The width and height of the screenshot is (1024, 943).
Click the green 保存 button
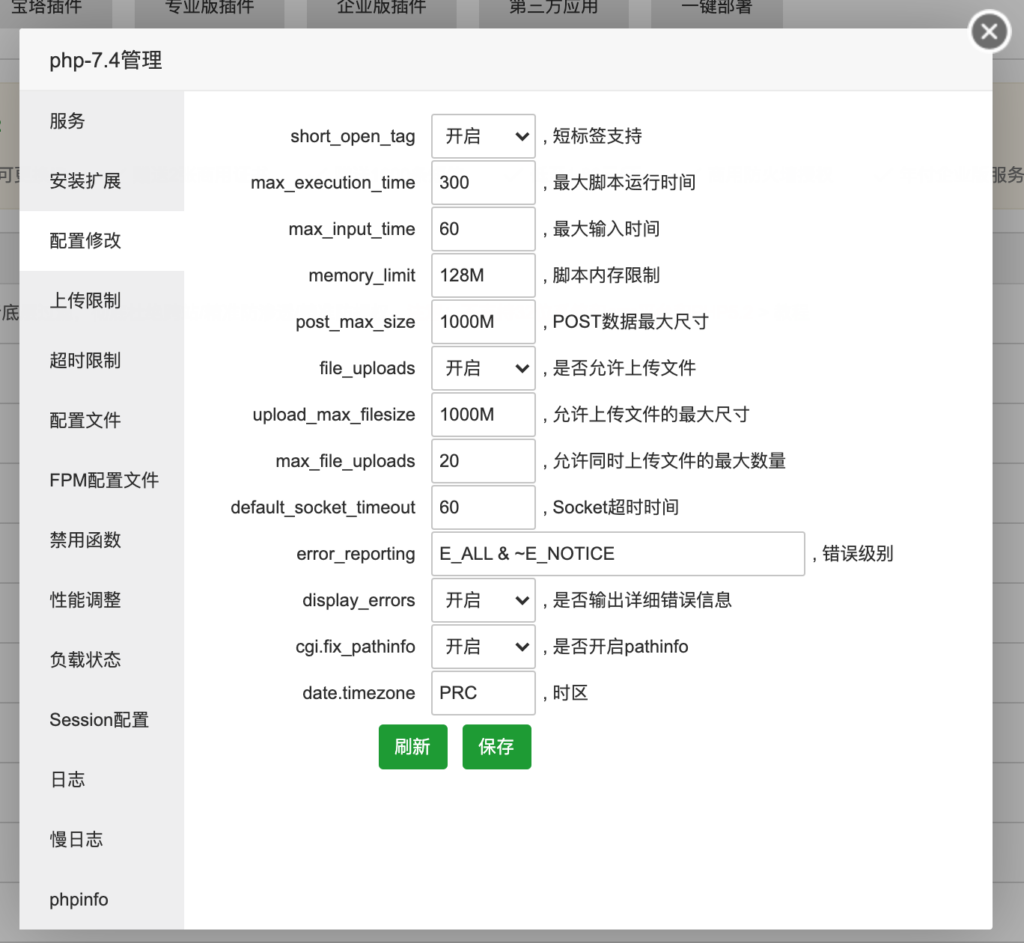click(496, 747)
